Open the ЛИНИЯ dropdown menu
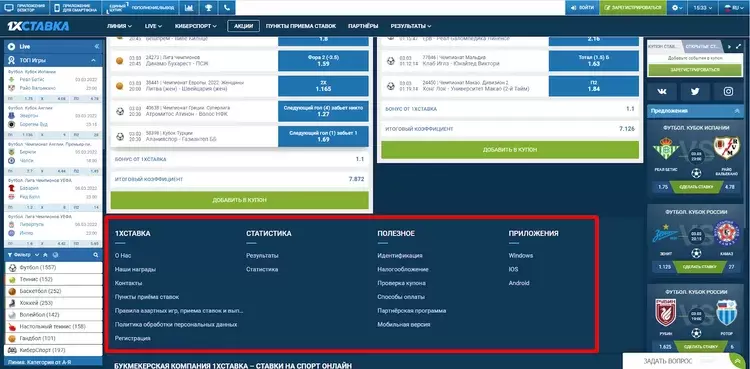 pos(120,26)
